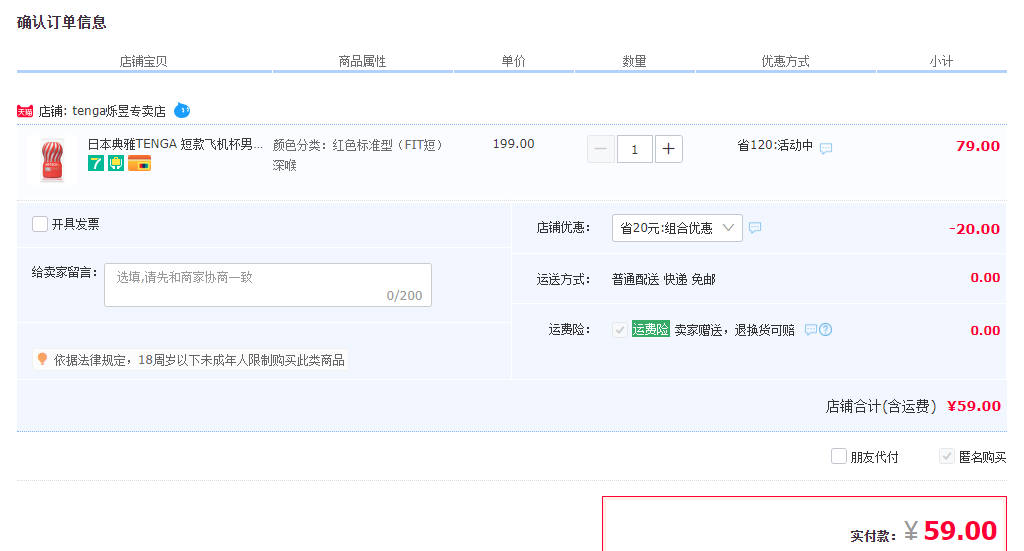The image size is (1024, 551).
Task: Toggle the 运费险 checkbox
Action: coord(620,330)
